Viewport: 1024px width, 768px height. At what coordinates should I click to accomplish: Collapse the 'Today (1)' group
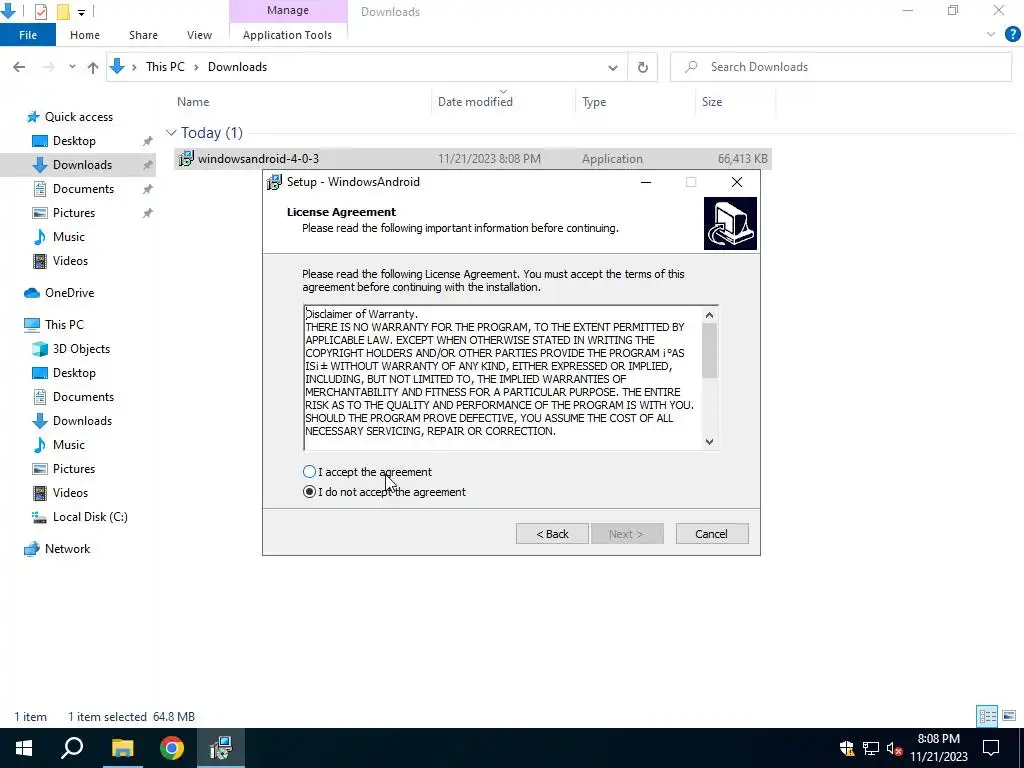click(171, 133)
